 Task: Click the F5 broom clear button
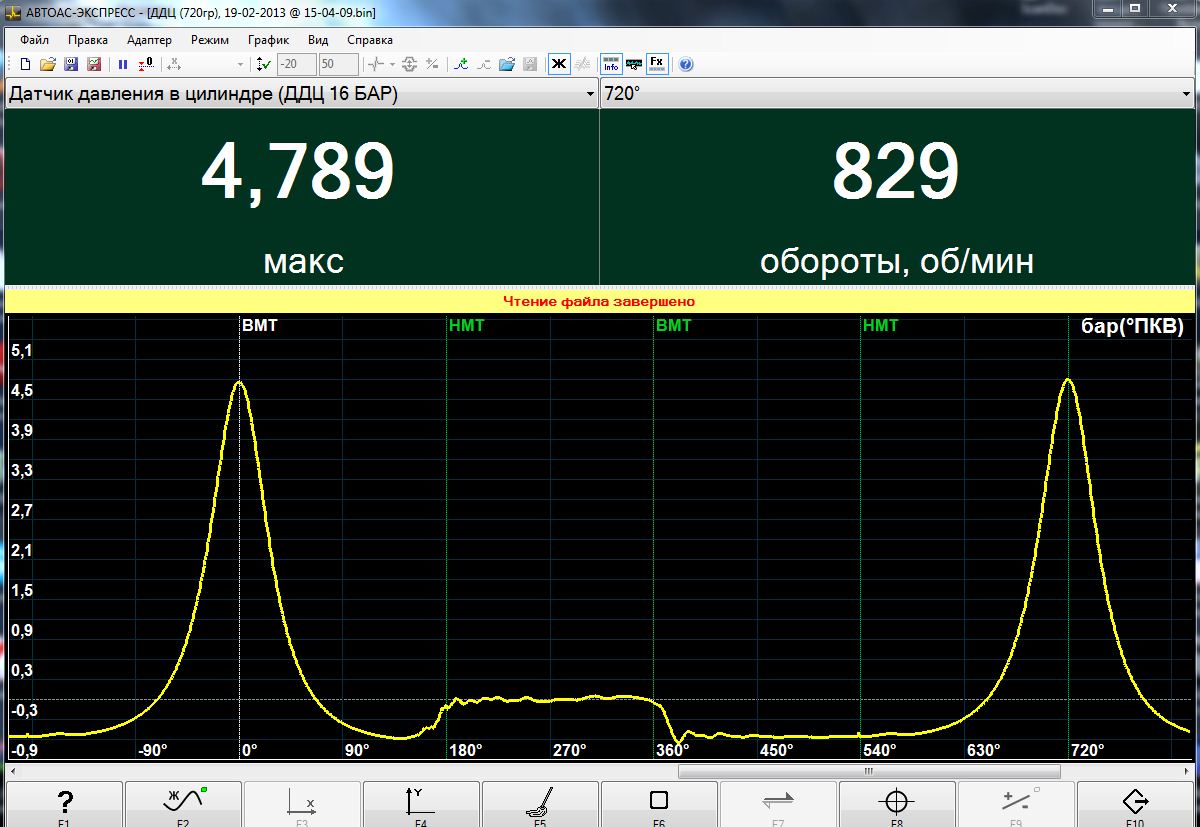pos(540,804)
